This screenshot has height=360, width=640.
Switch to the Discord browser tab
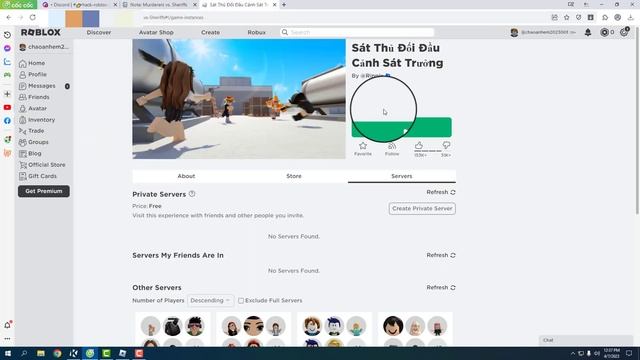80,4
